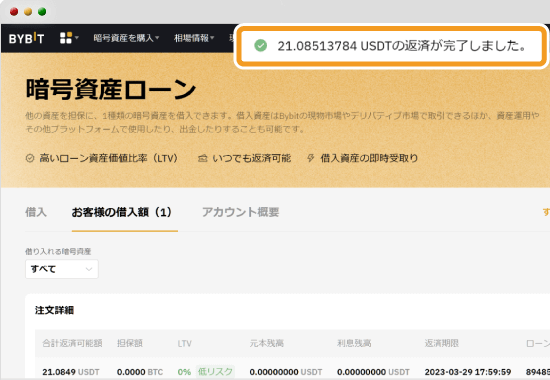Screen dimensions: 550x380
Task: Click the いつでも返済可能 icon
Action: (x=202, y=159)
